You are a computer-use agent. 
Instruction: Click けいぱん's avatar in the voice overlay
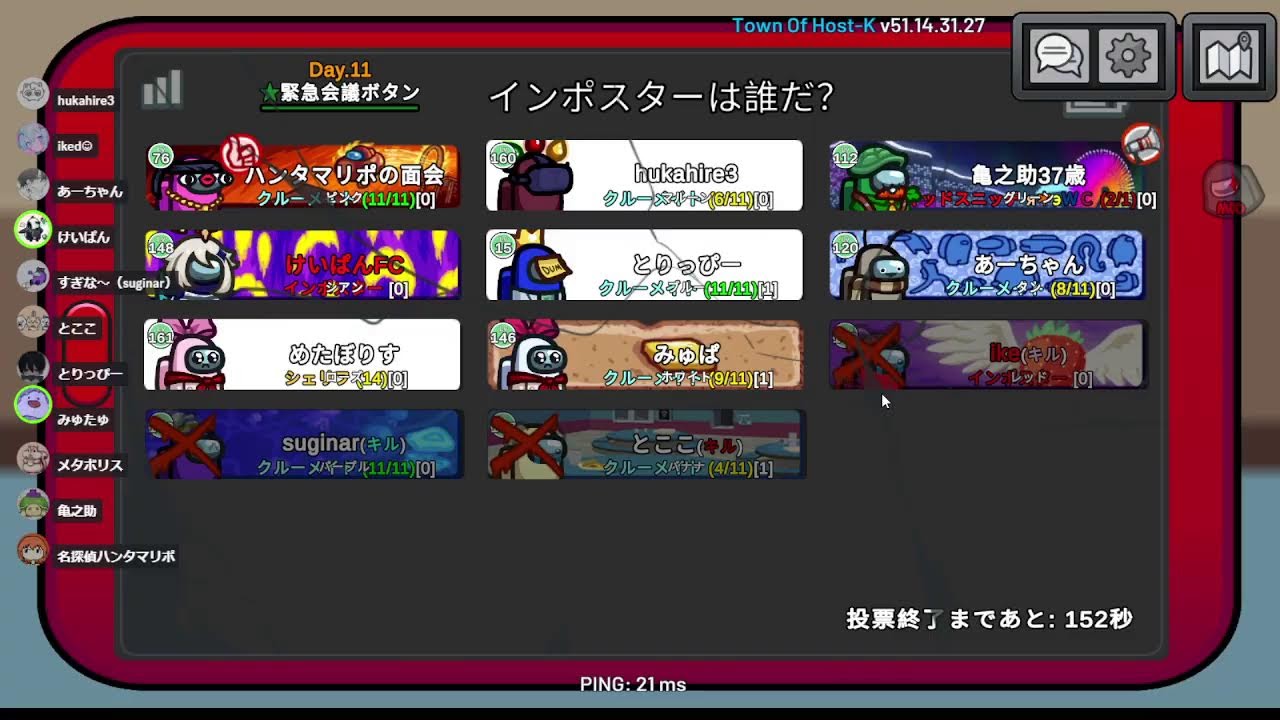click(x=33, y=231)
